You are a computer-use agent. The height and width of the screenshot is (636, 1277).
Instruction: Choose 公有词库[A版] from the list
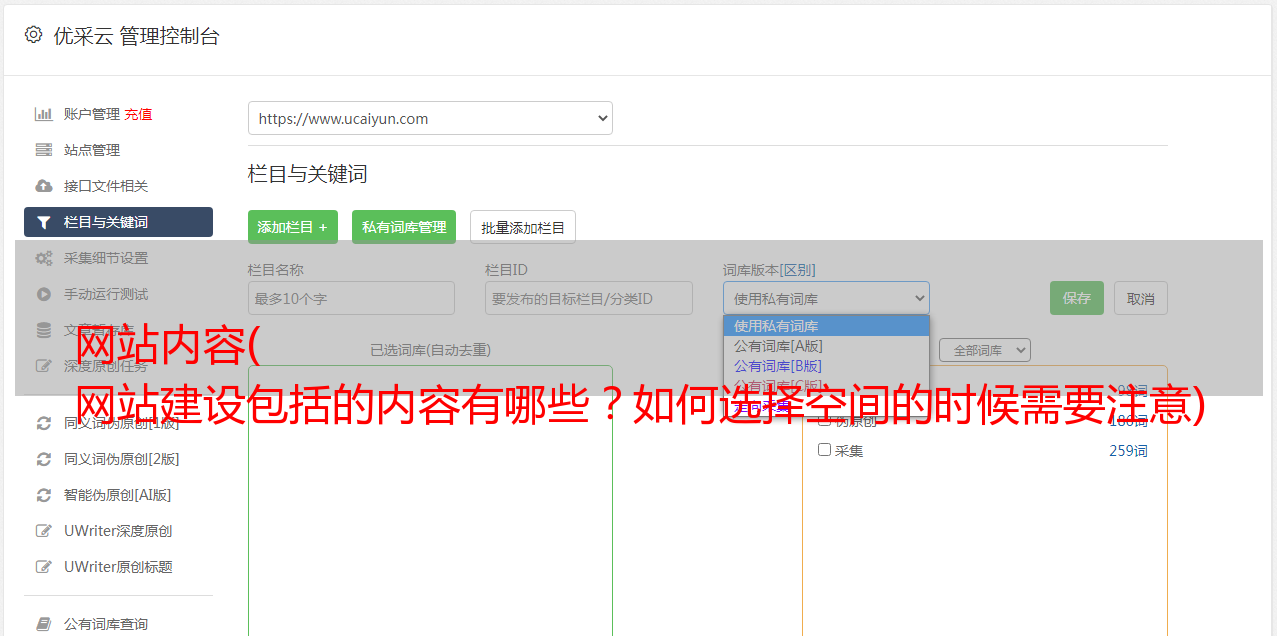pos(826,346)
